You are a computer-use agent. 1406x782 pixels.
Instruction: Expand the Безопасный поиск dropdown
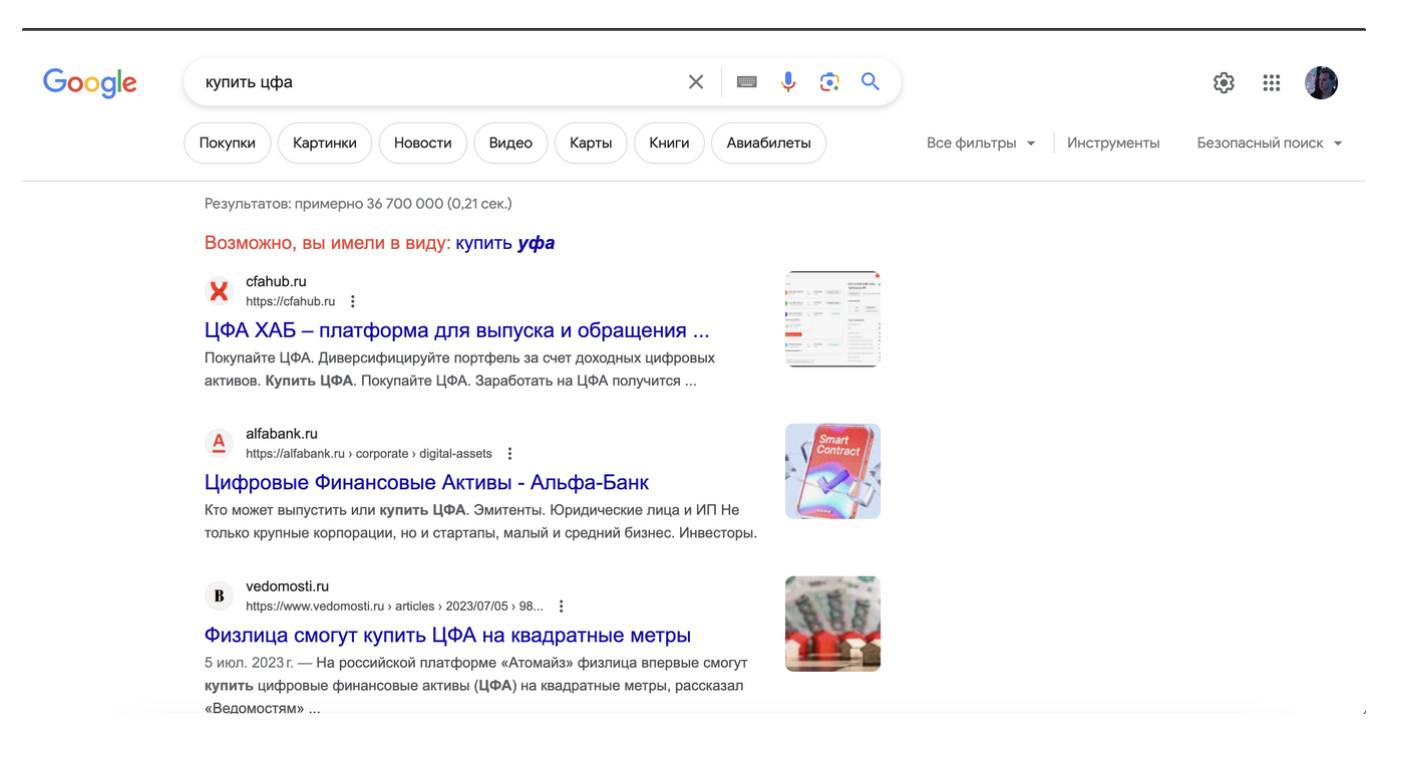click(1269, 143)
